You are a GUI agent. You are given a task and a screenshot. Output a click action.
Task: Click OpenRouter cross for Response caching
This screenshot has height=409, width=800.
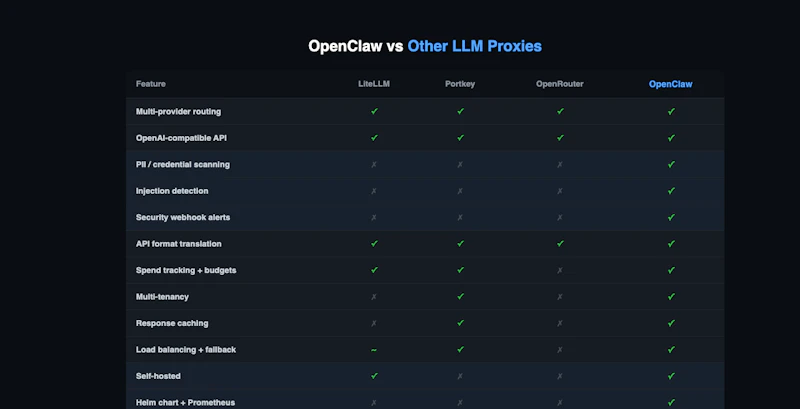tap(560, 323)
